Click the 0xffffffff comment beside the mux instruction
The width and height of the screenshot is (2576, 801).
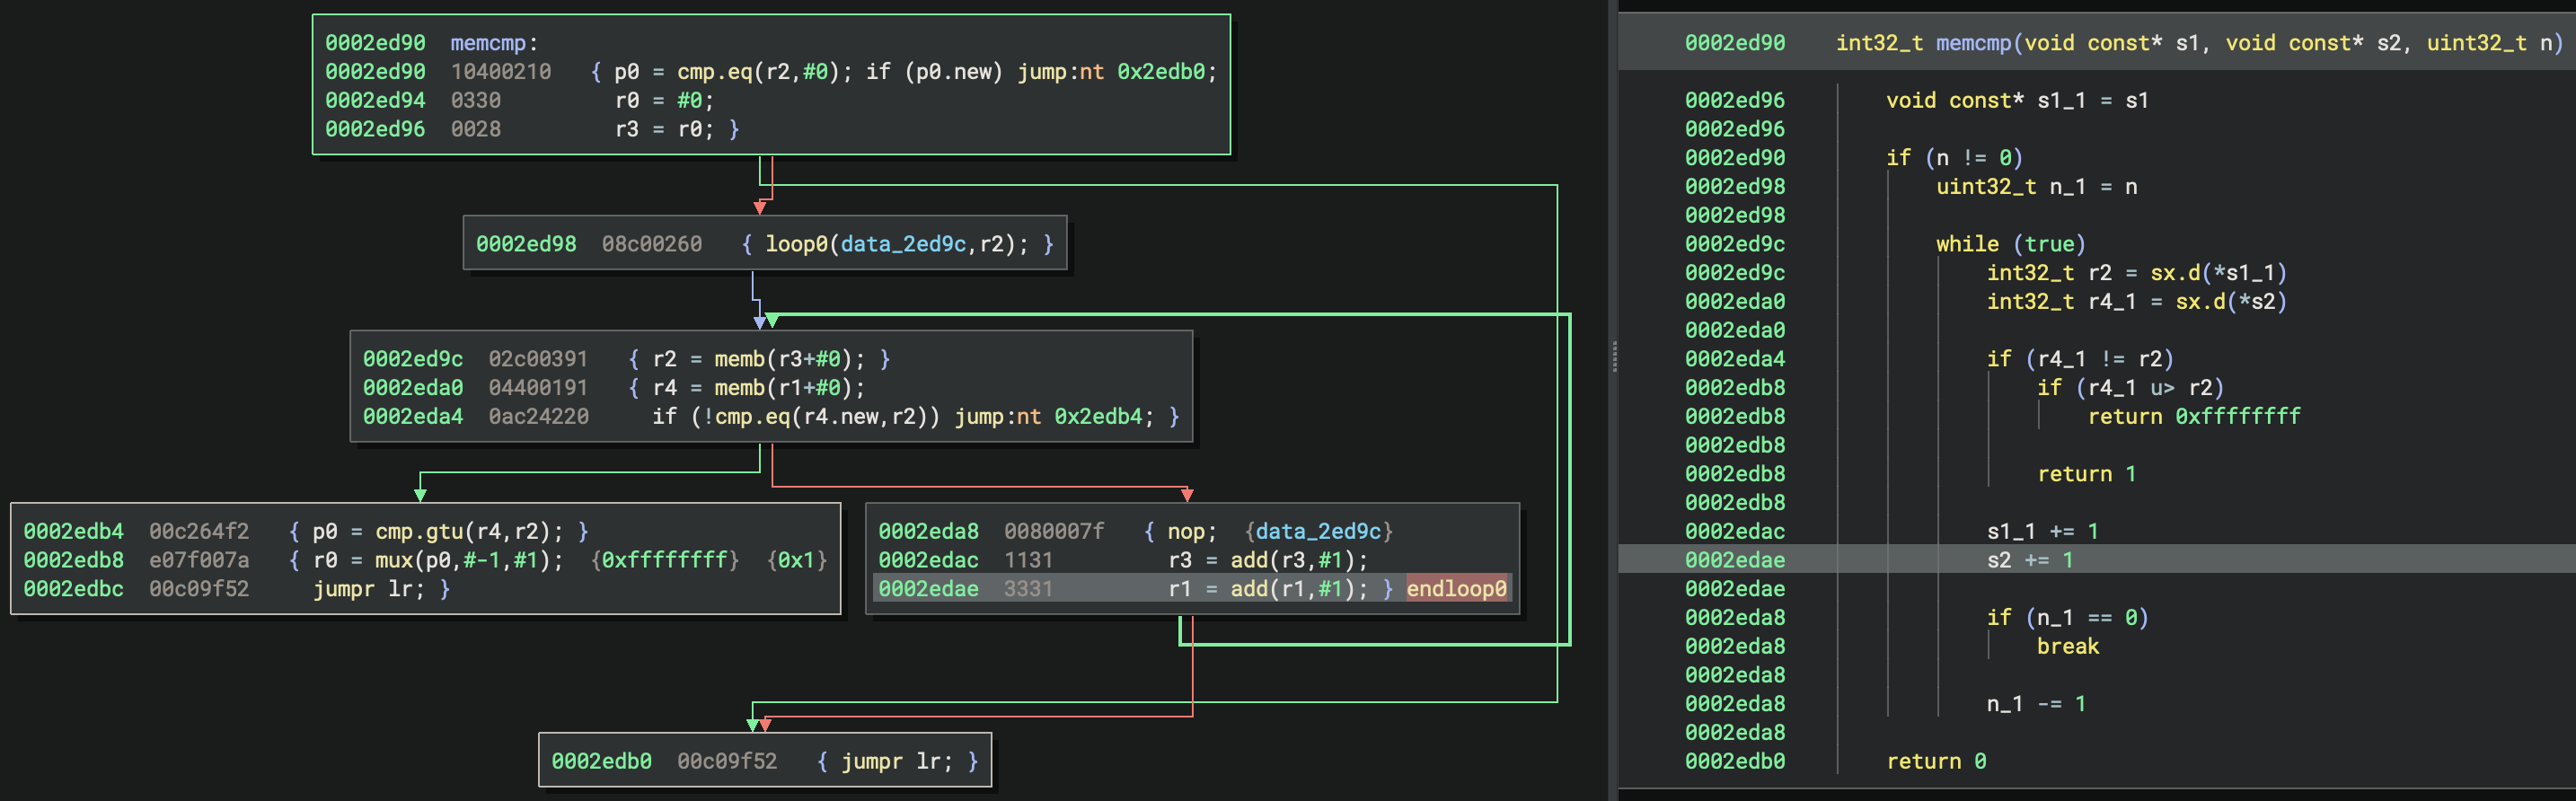pyautogui.click(x=664, y=561)
